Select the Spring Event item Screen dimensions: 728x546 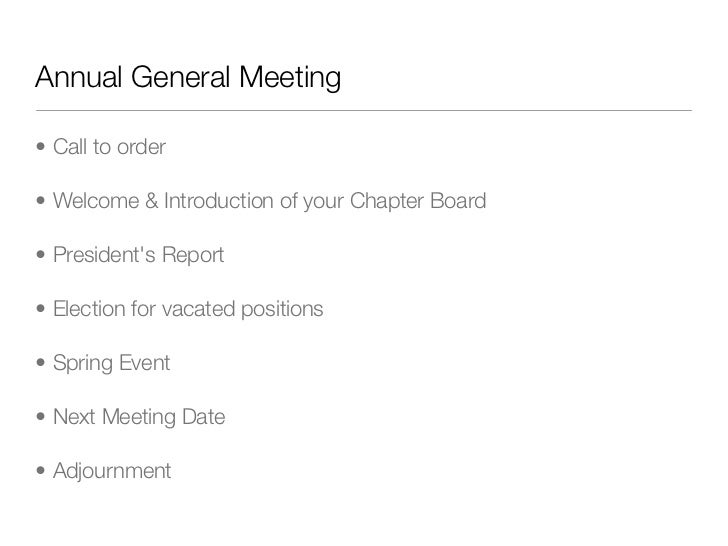pos(111,363)
